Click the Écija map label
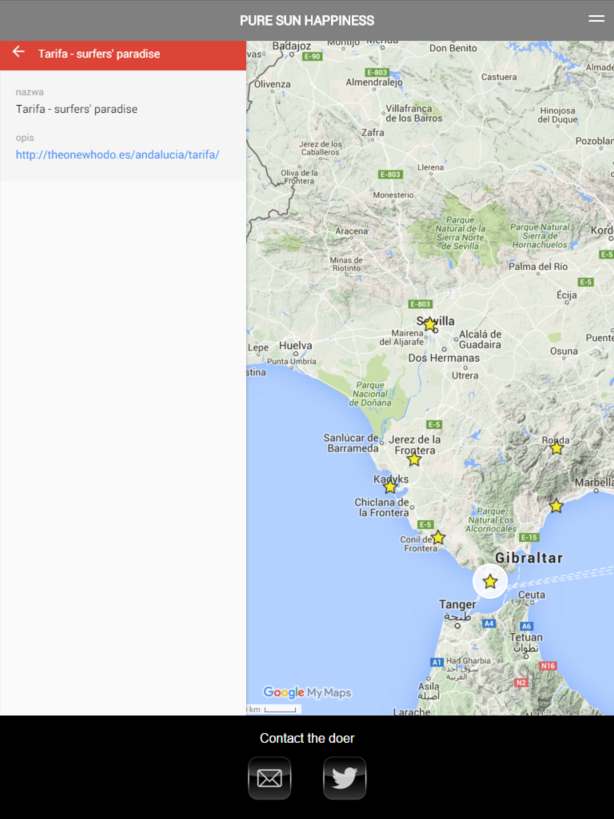The width and height of the screenshot is (614, 819). tap(566, 295)
